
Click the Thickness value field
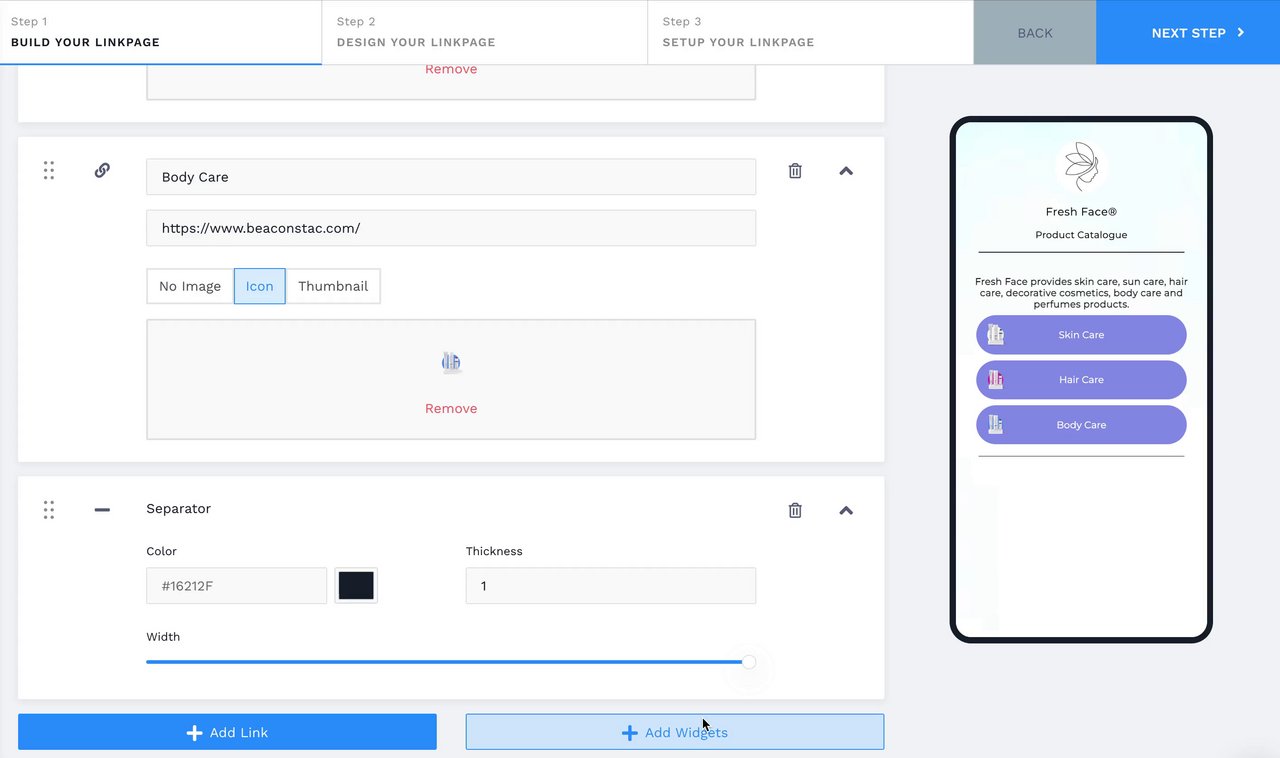point(611,586)
